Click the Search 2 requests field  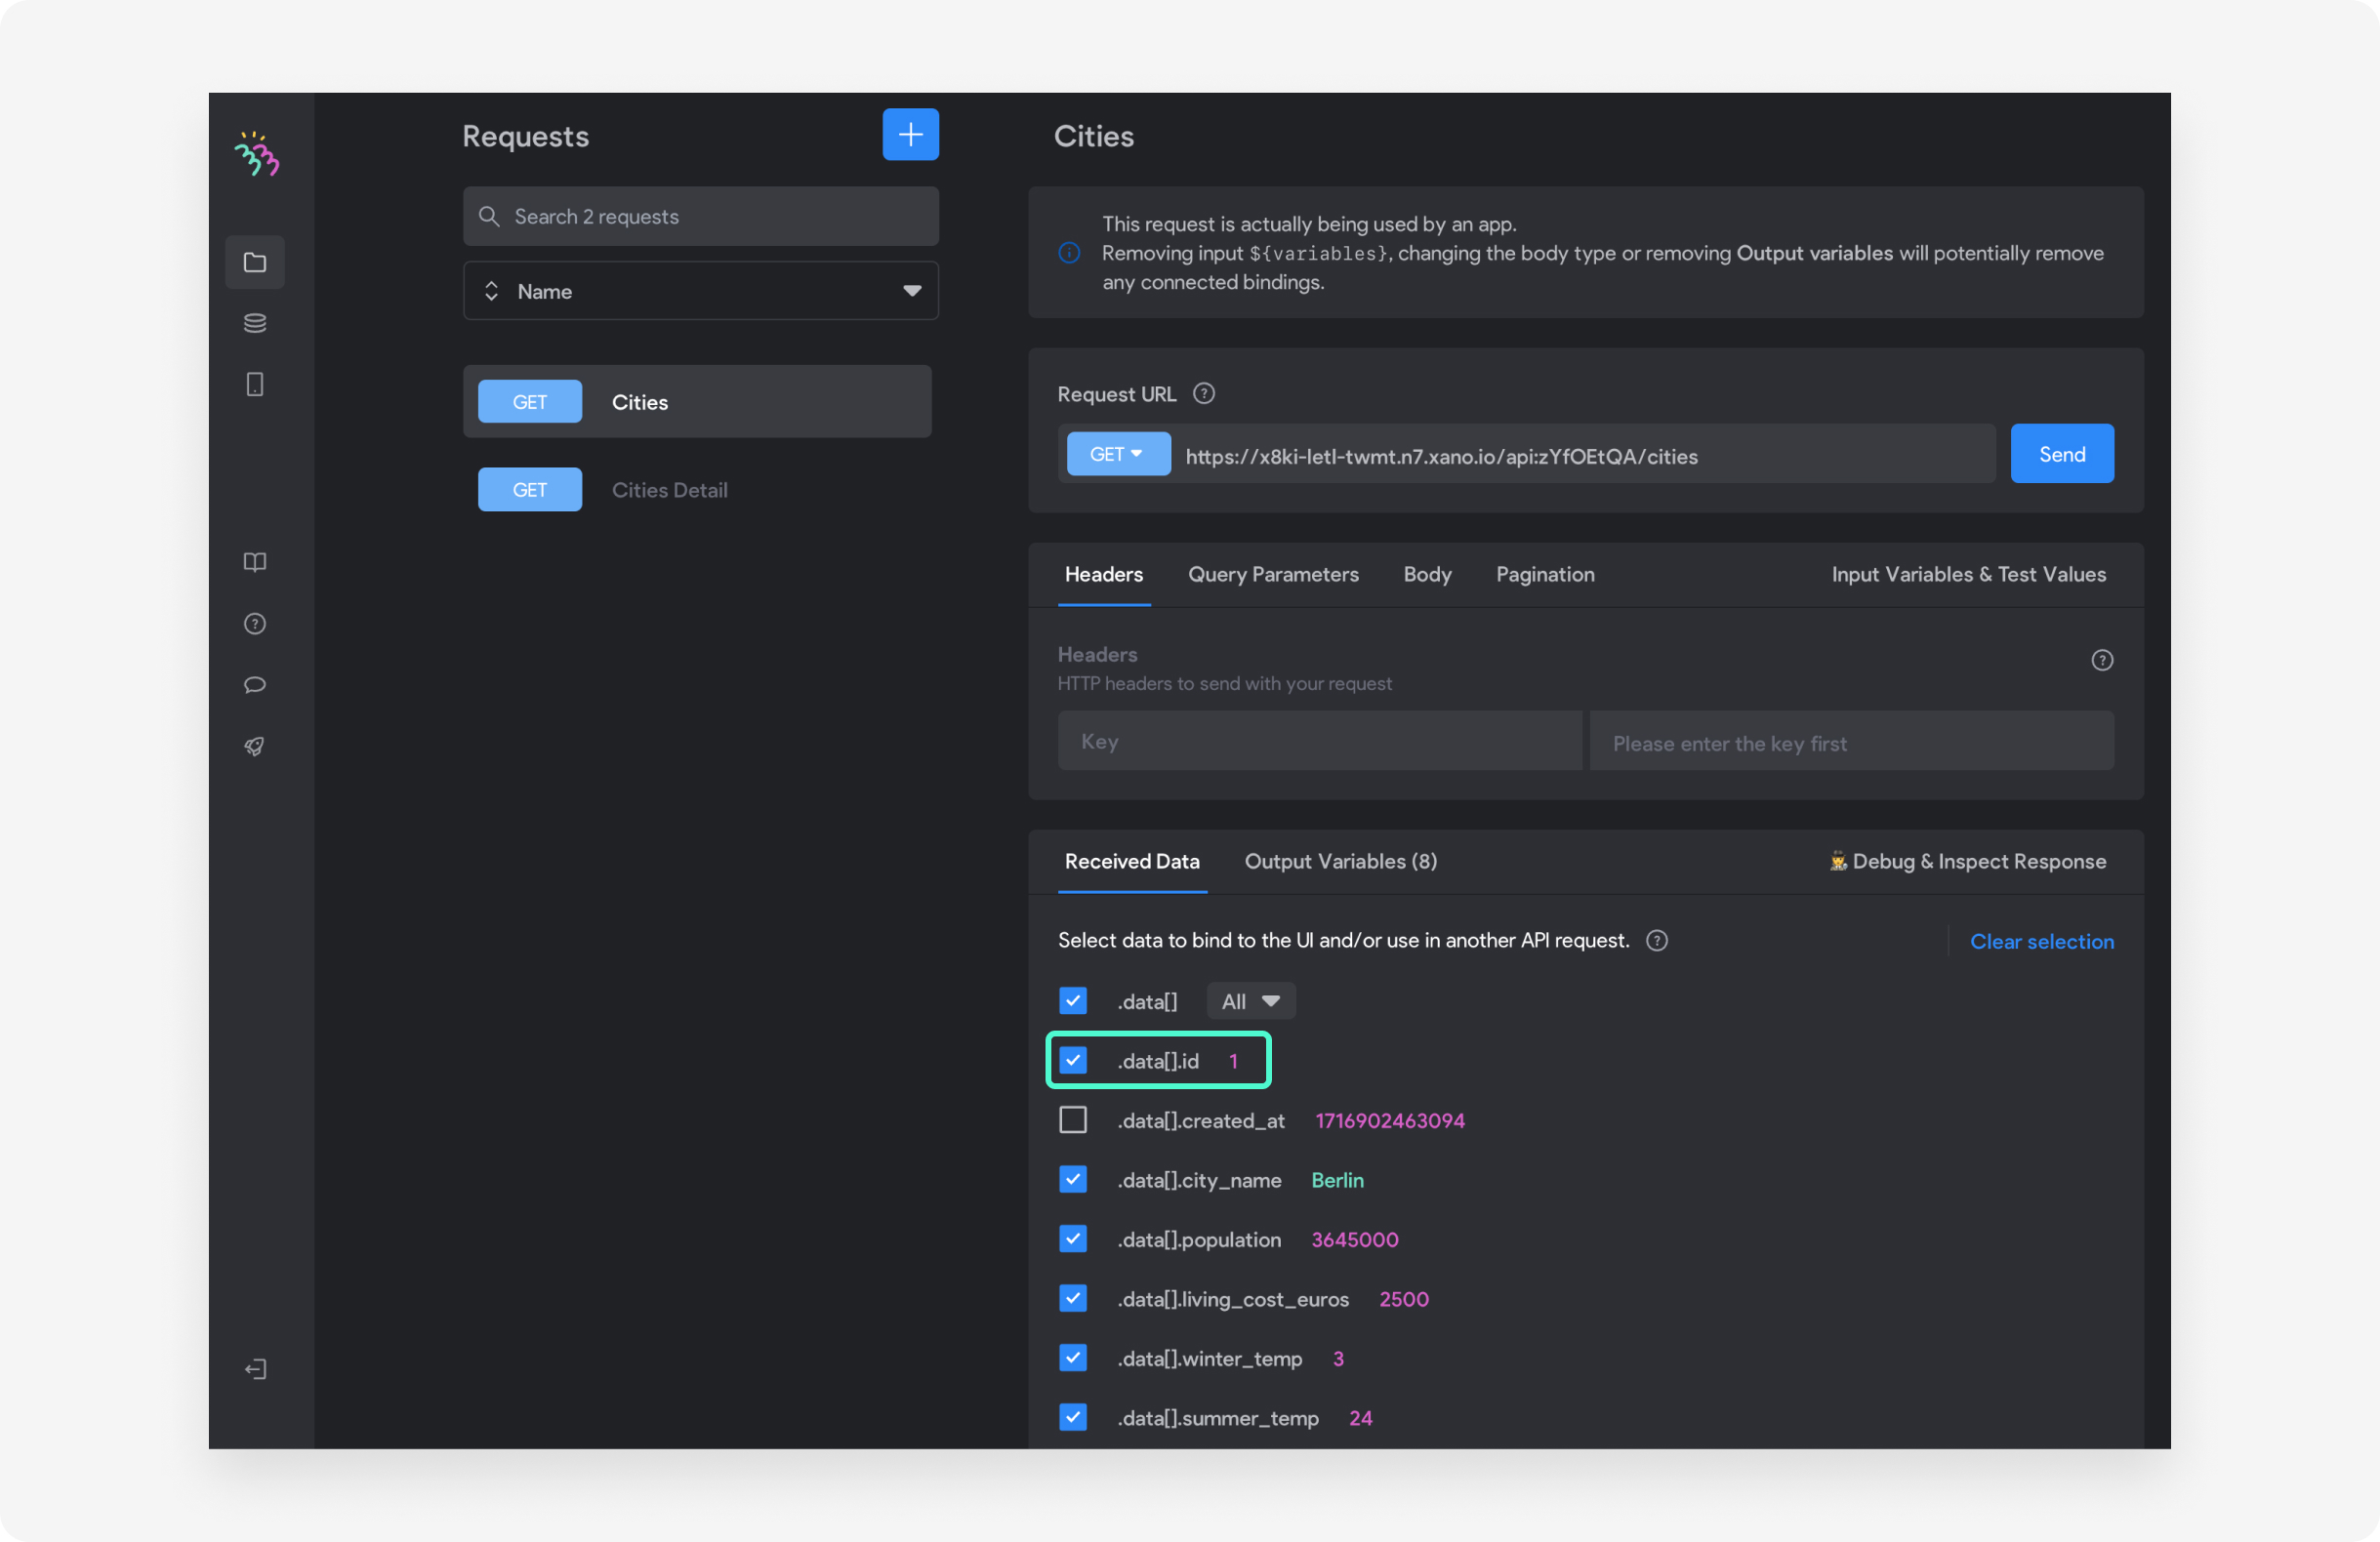pos(700,217)
